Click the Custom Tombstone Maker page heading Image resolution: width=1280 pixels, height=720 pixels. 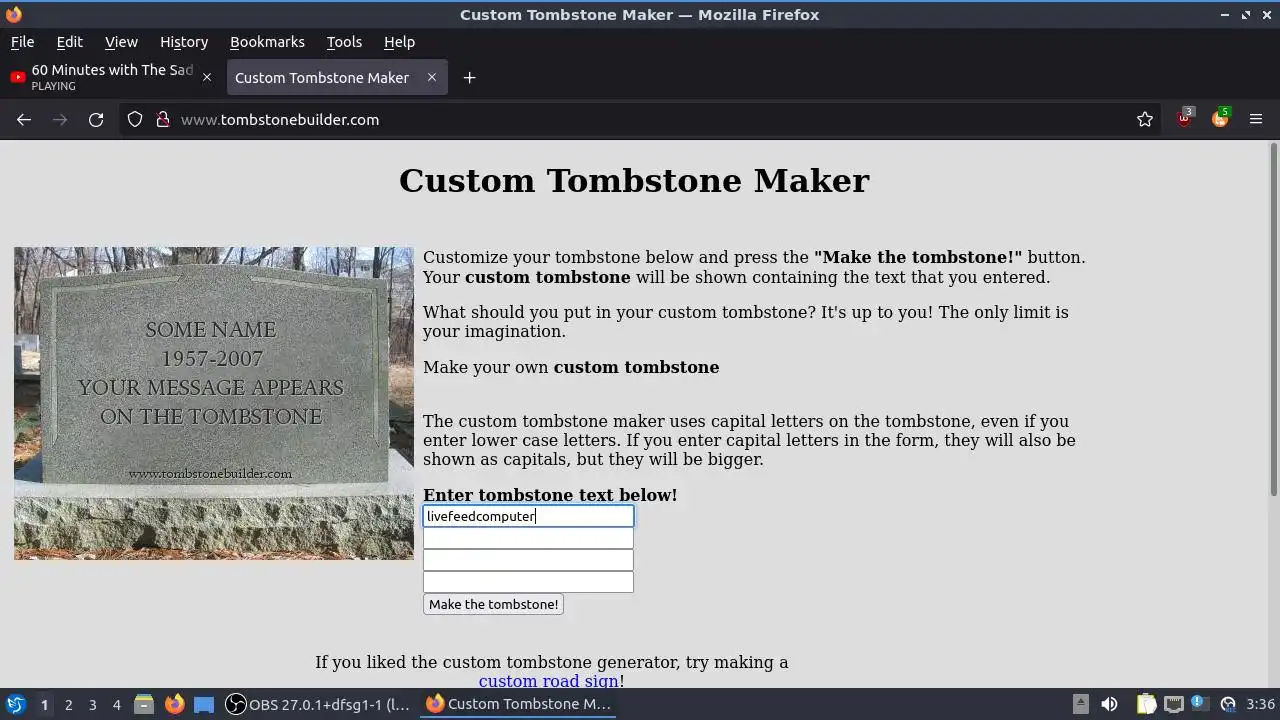click(634, 181)
